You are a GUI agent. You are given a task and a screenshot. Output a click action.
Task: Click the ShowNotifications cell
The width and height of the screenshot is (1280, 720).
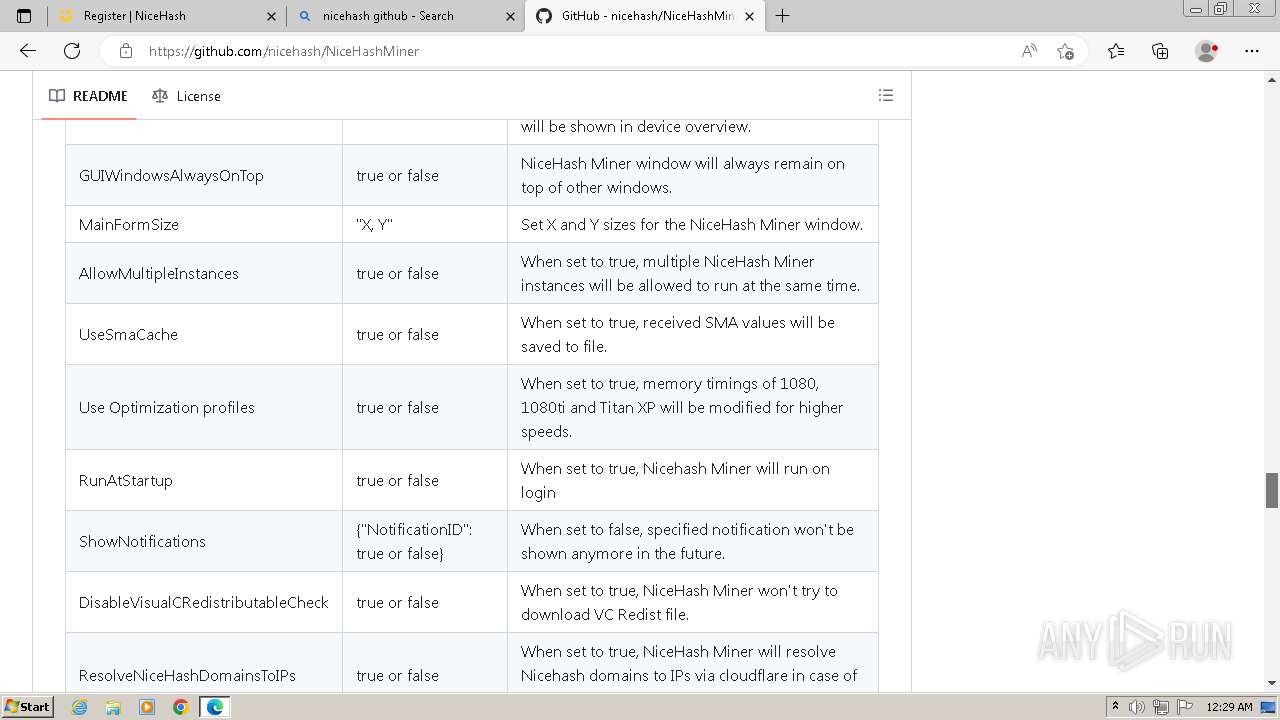(x=204, y=541)
